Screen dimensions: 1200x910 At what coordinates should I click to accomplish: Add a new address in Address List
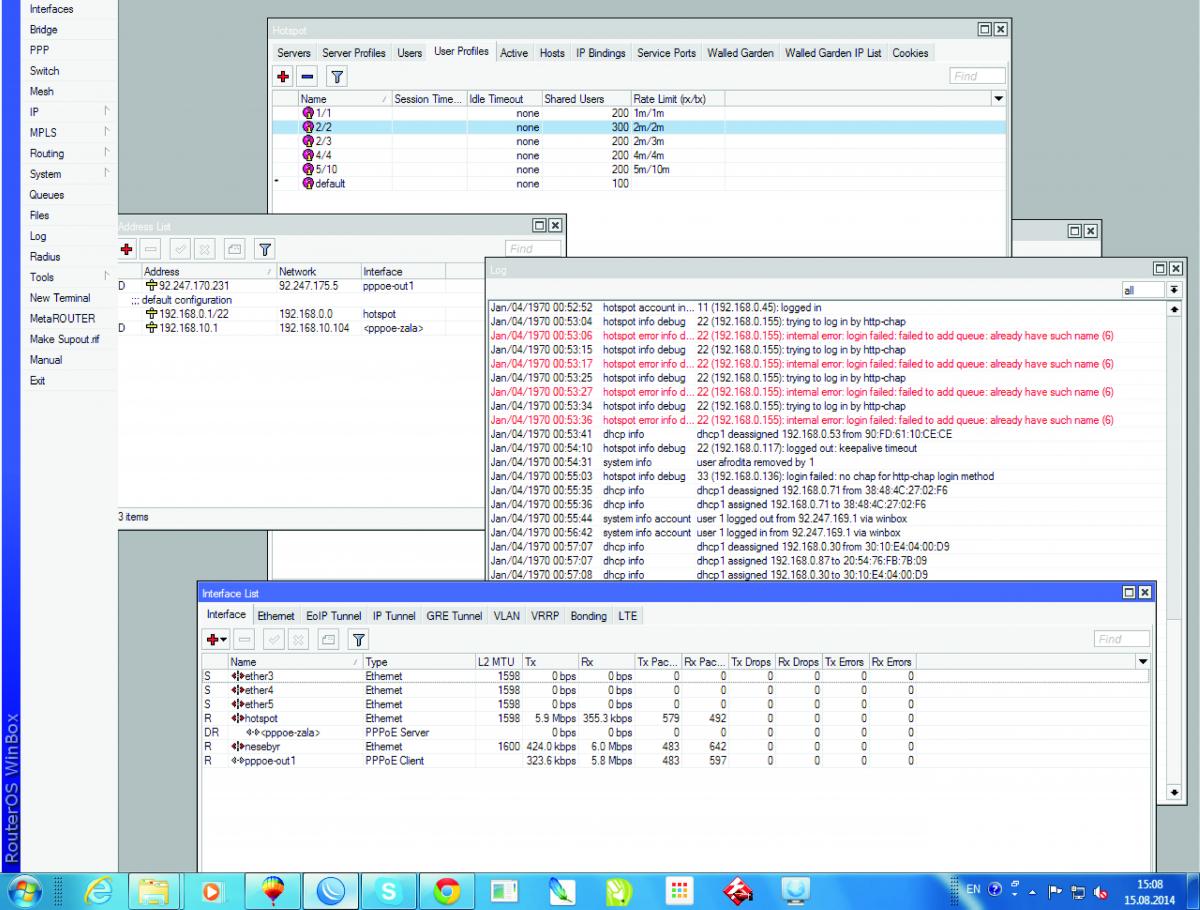tap(127, 249)
